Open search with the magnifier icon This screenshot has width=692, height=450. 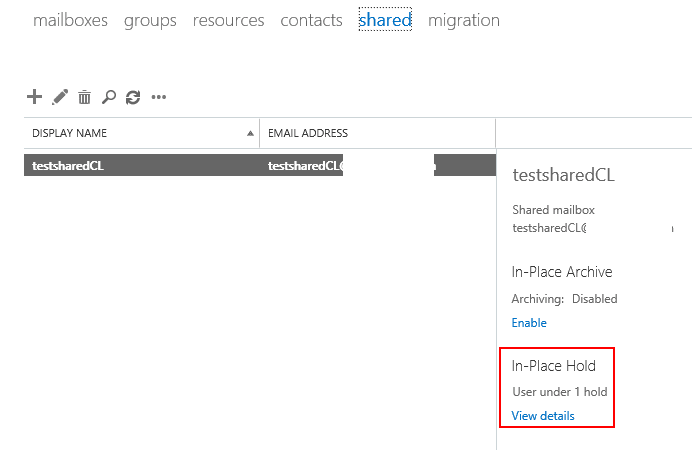pos(109,97)
